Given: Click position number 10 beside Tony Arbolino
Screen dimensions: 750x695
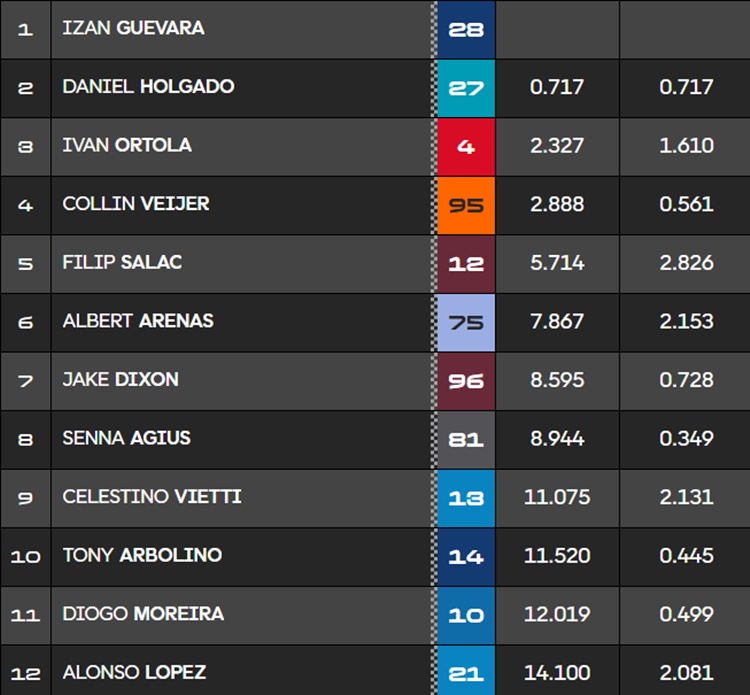Looking at the screenshot, I should click(x=25, y=556).
